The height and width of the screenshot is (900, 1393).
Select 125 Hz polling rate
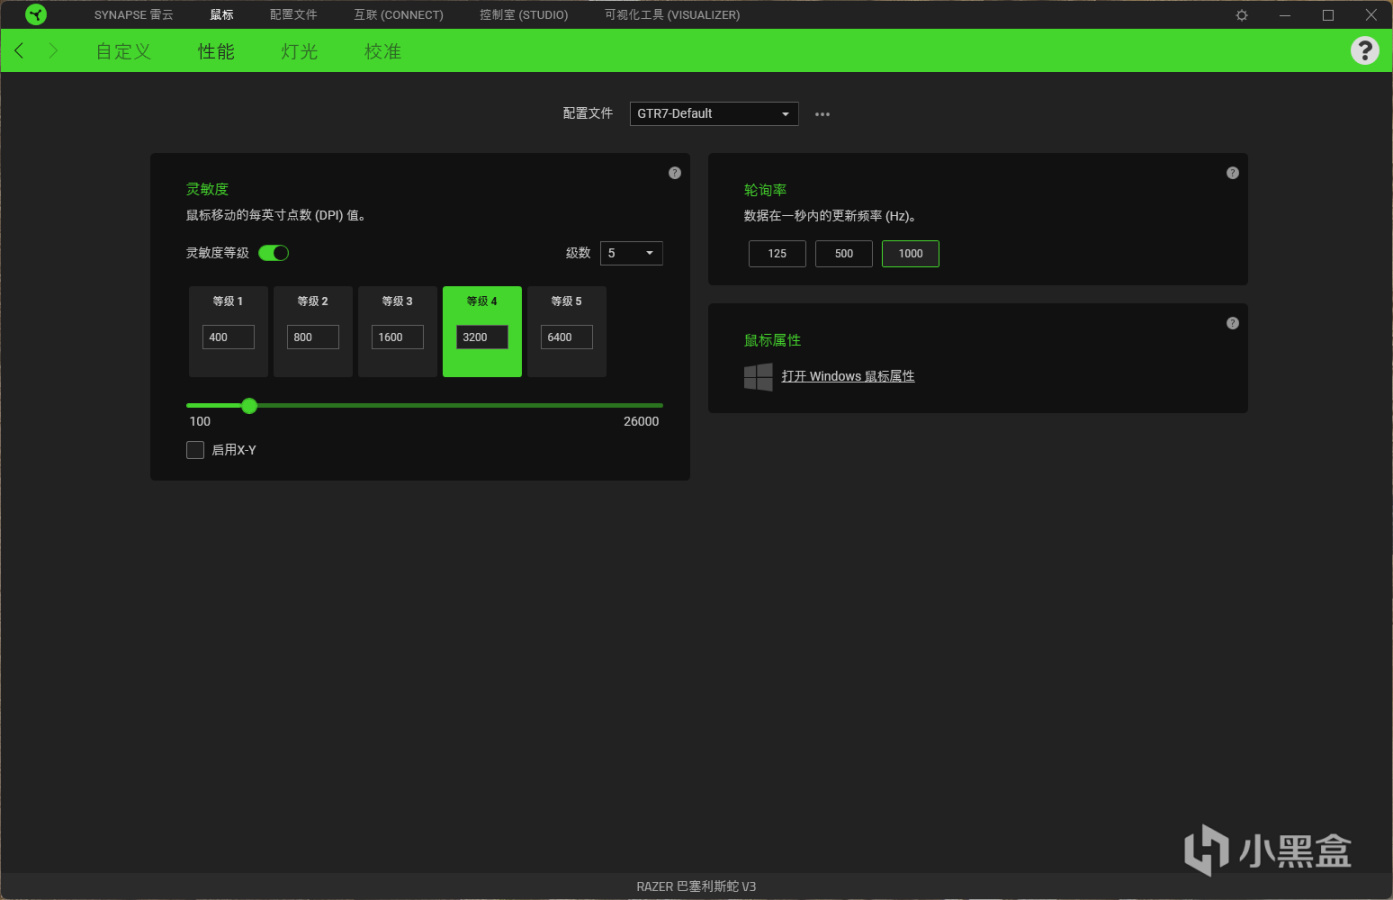(x=777, y=254)
